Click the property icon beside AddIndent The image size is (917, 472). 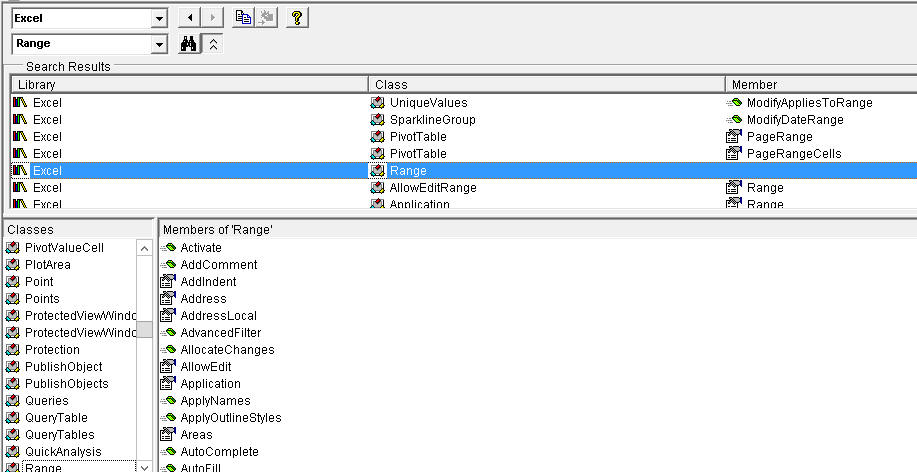pos(168,281)
